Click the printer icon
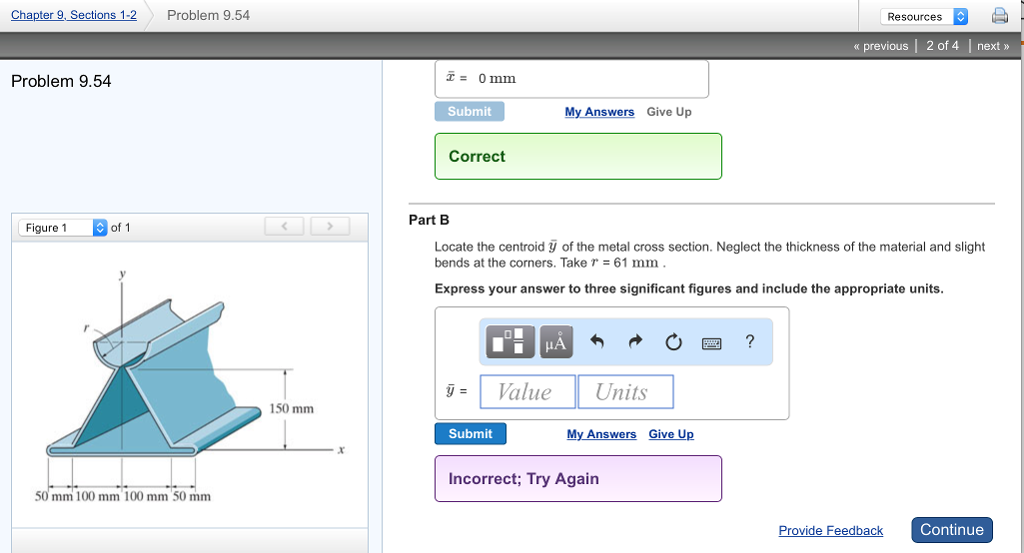Screen dimensions: 1024x553 tap(999, 16)
